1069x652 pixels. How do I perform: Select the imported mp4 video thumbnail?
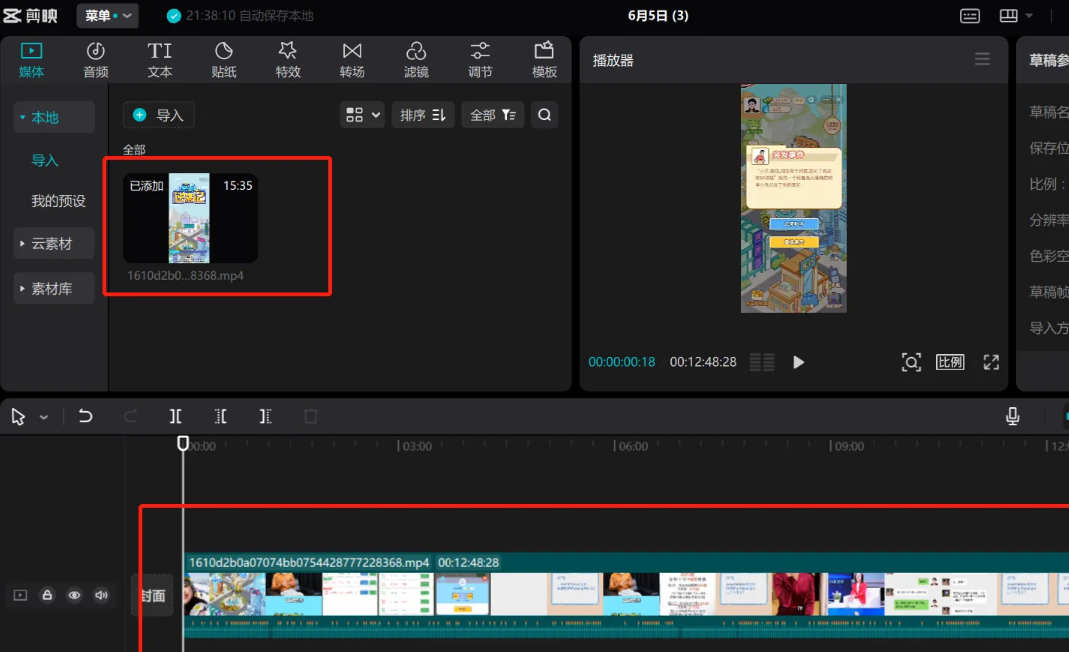point(190,218)
